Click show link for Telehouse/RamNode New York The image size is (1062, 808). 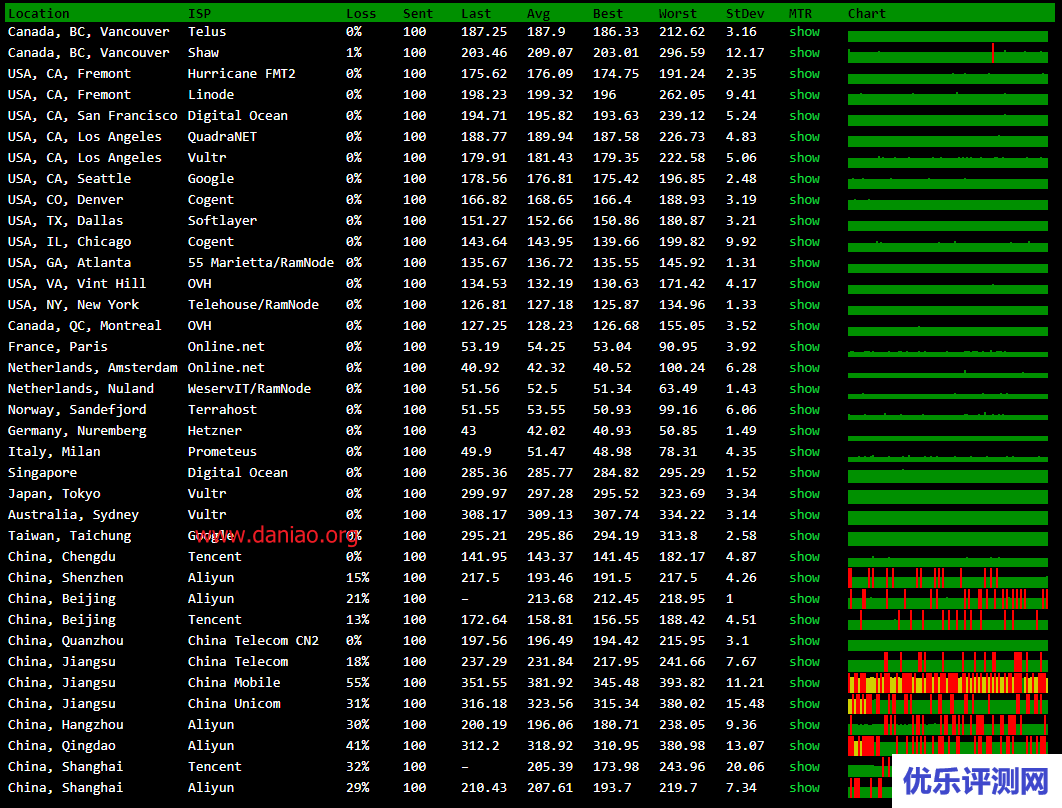pos(804,305)
